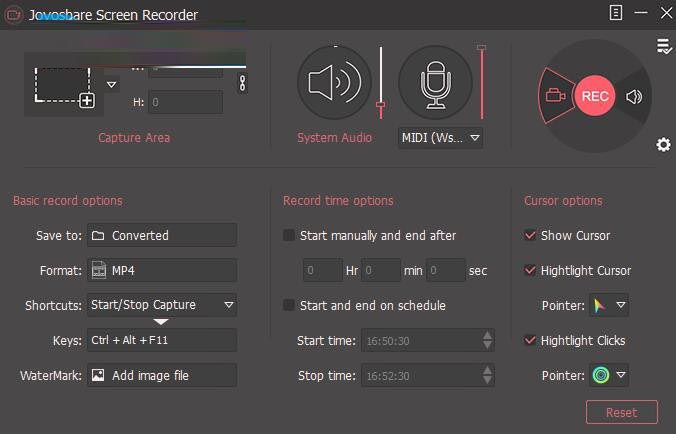Click the folder icon in Save to
The height and width of the screenshot is (434, 676).
[98, 235]
